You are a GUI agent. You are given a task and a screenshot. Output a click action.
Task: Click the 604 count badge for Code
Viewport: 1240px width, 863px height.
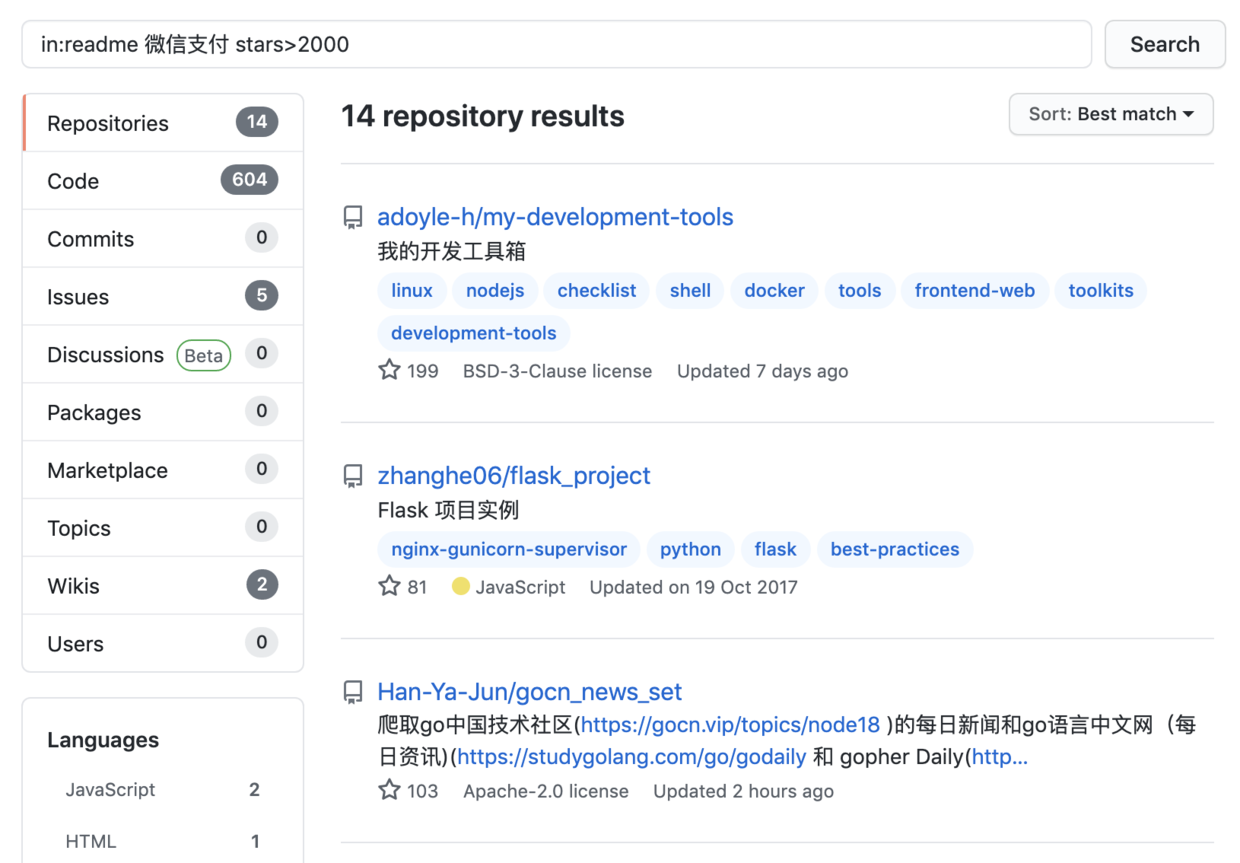(249, 180)
